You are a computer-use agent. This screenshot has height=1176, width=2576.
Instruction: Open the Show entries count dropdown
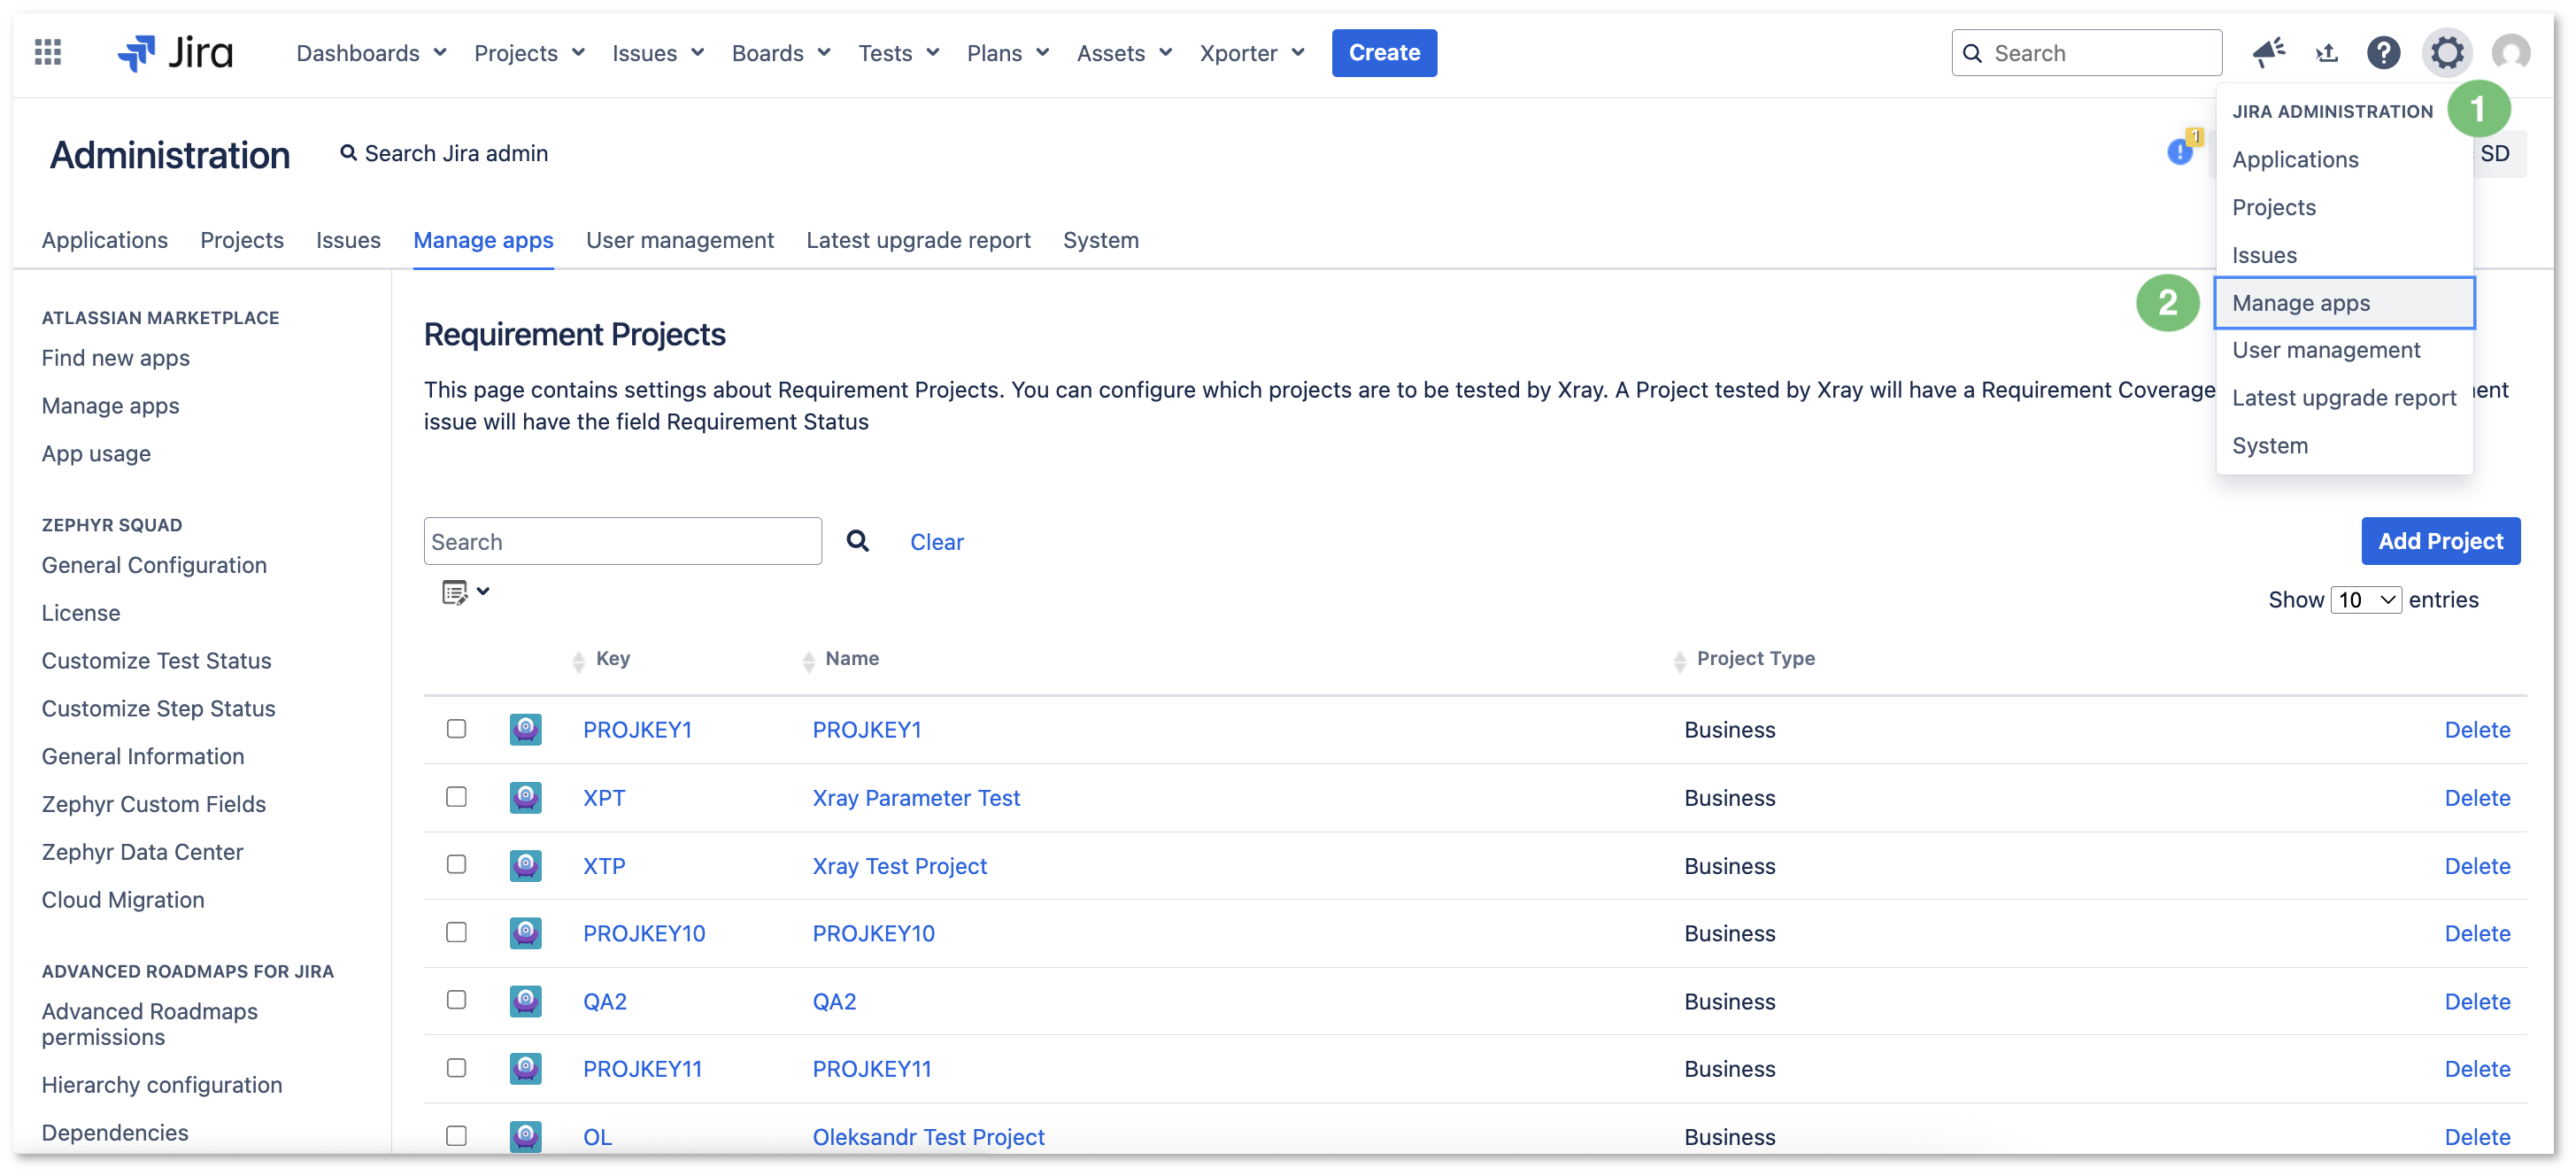click(x=2366, y=600)
